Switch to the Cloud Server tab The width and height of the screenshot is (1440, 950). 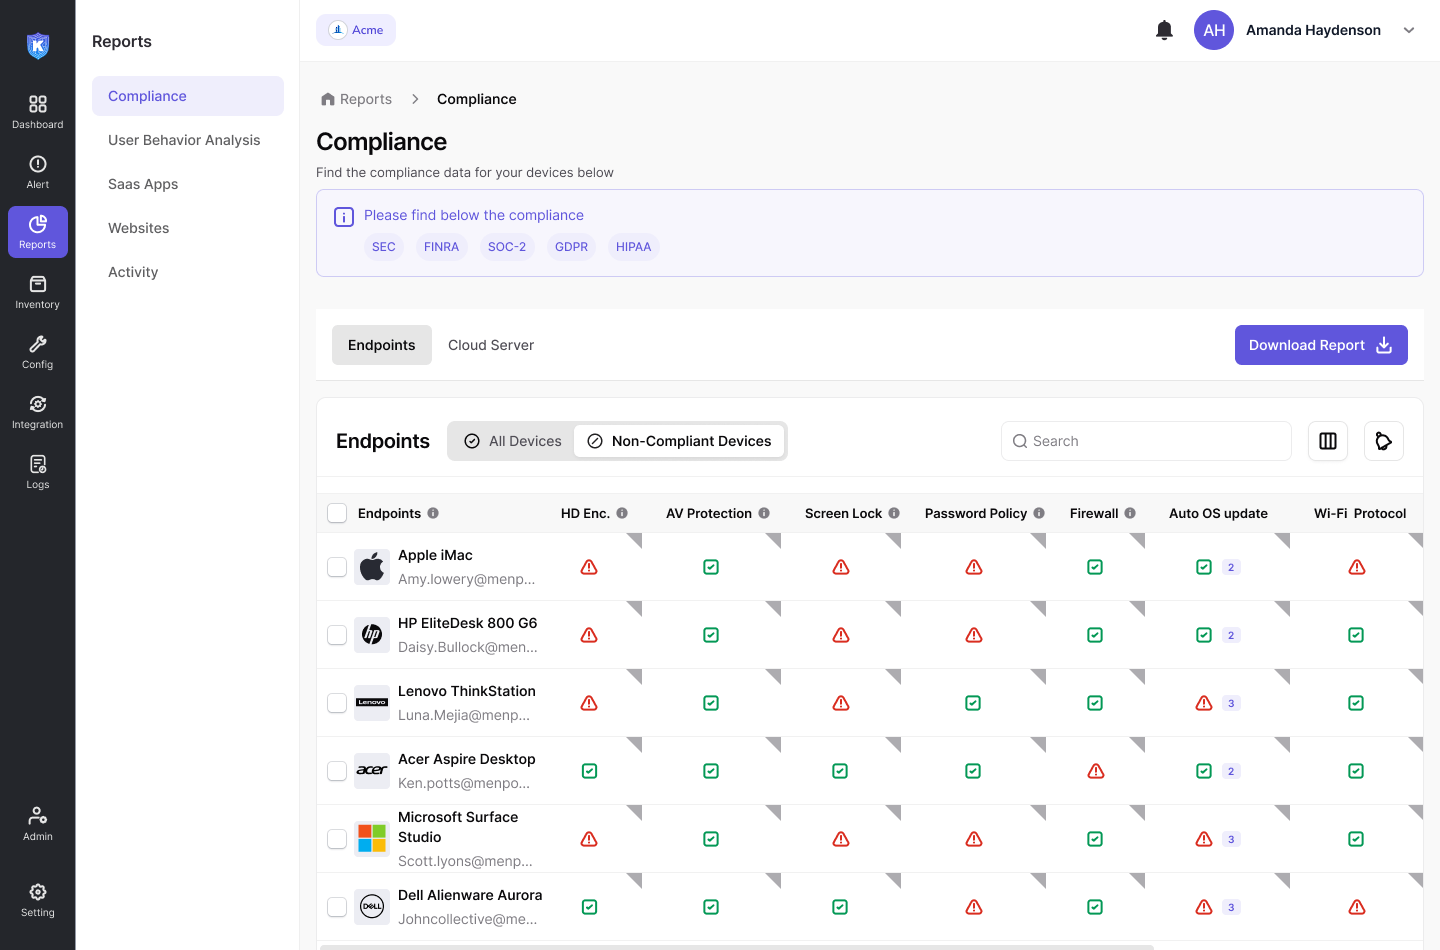491,345
